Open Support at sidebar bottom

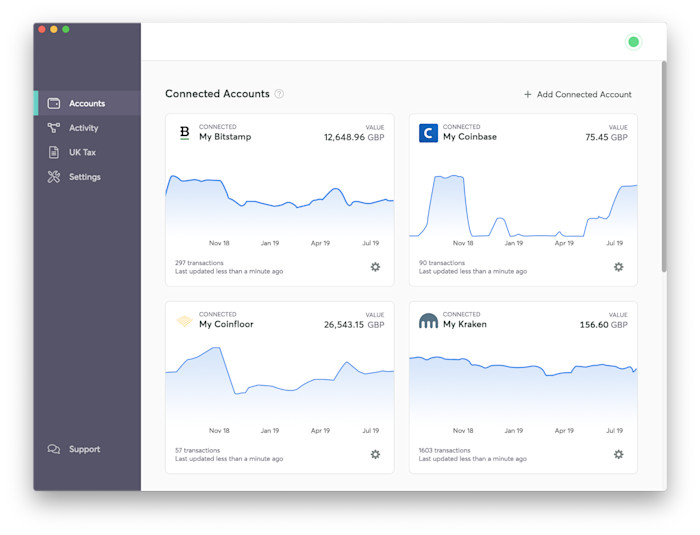tap(88, 449)
